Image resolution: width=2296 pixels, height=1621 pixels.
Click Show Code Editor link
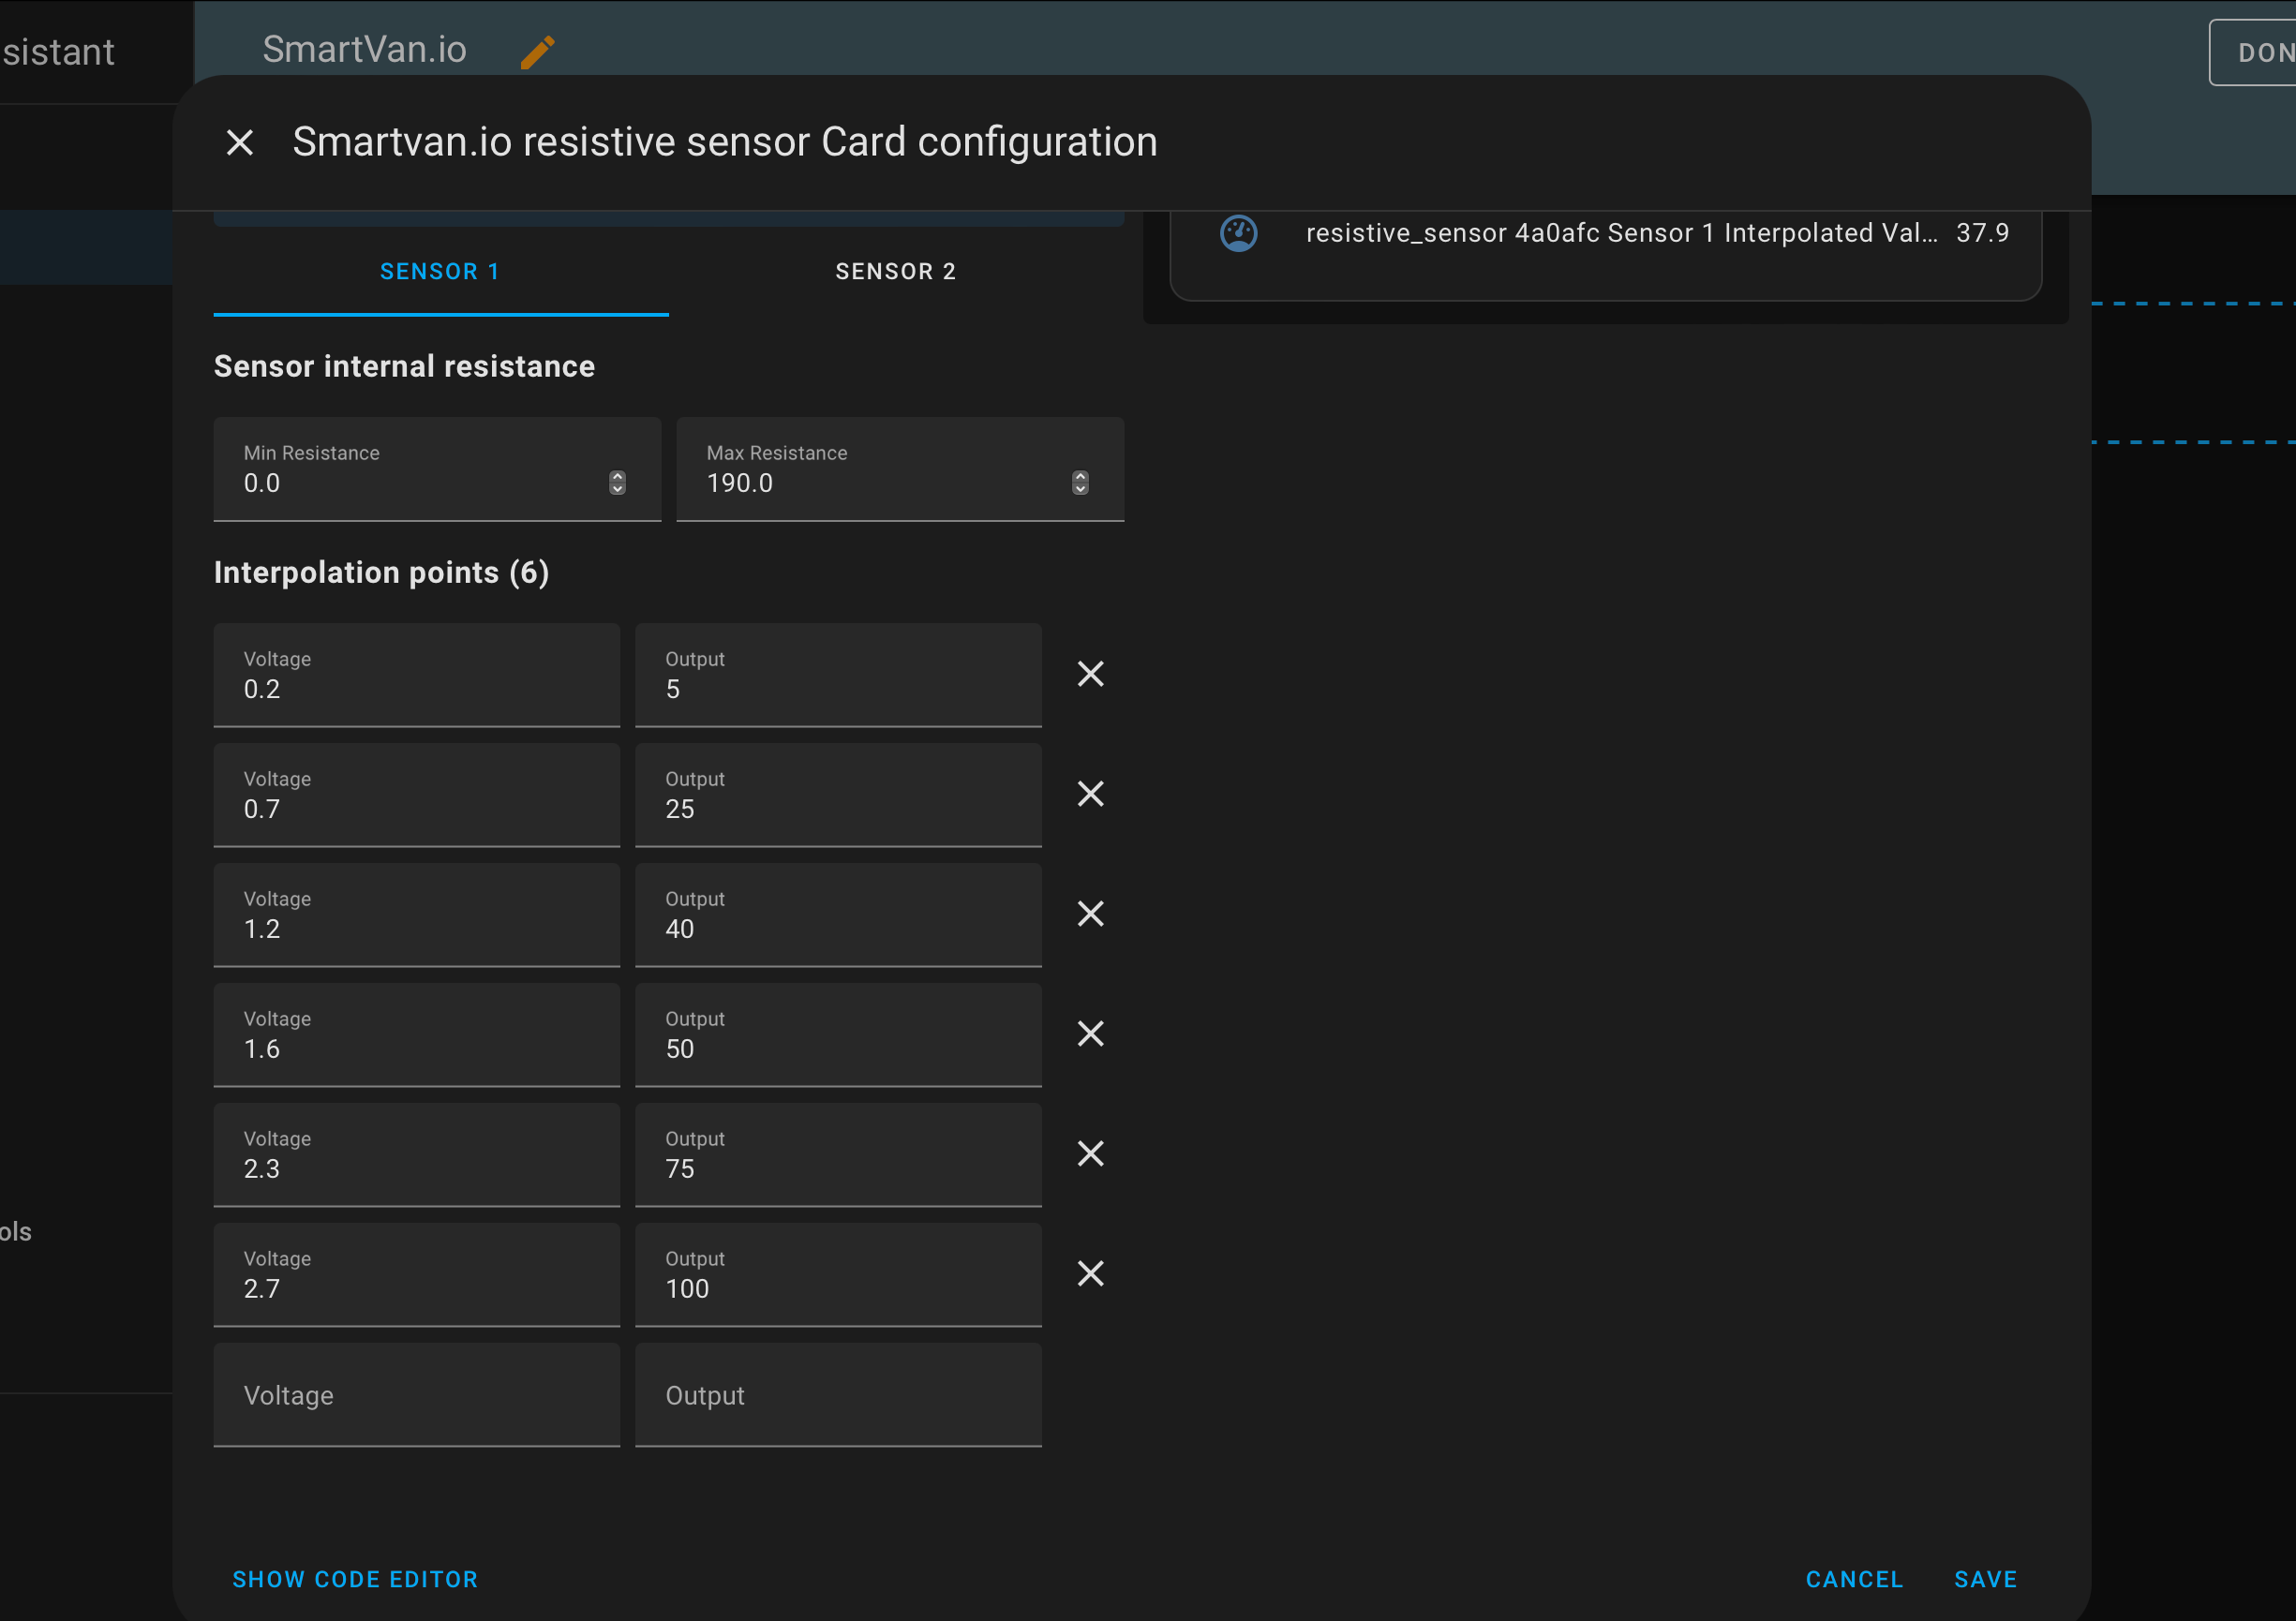point(355,1579)
